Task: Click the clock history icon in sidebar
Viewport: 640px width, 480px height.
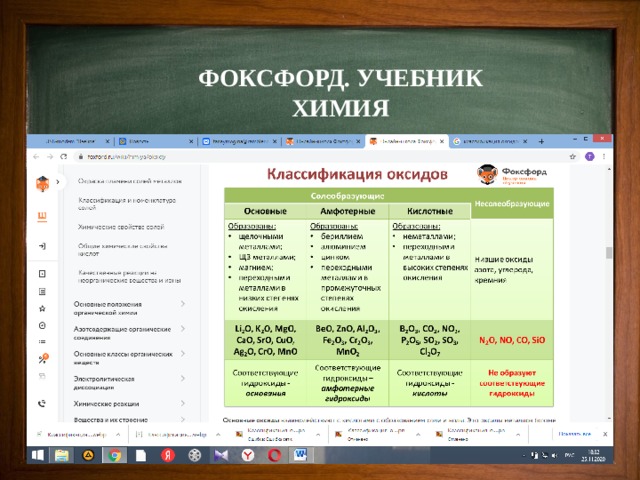Action: tap(42, 325)
